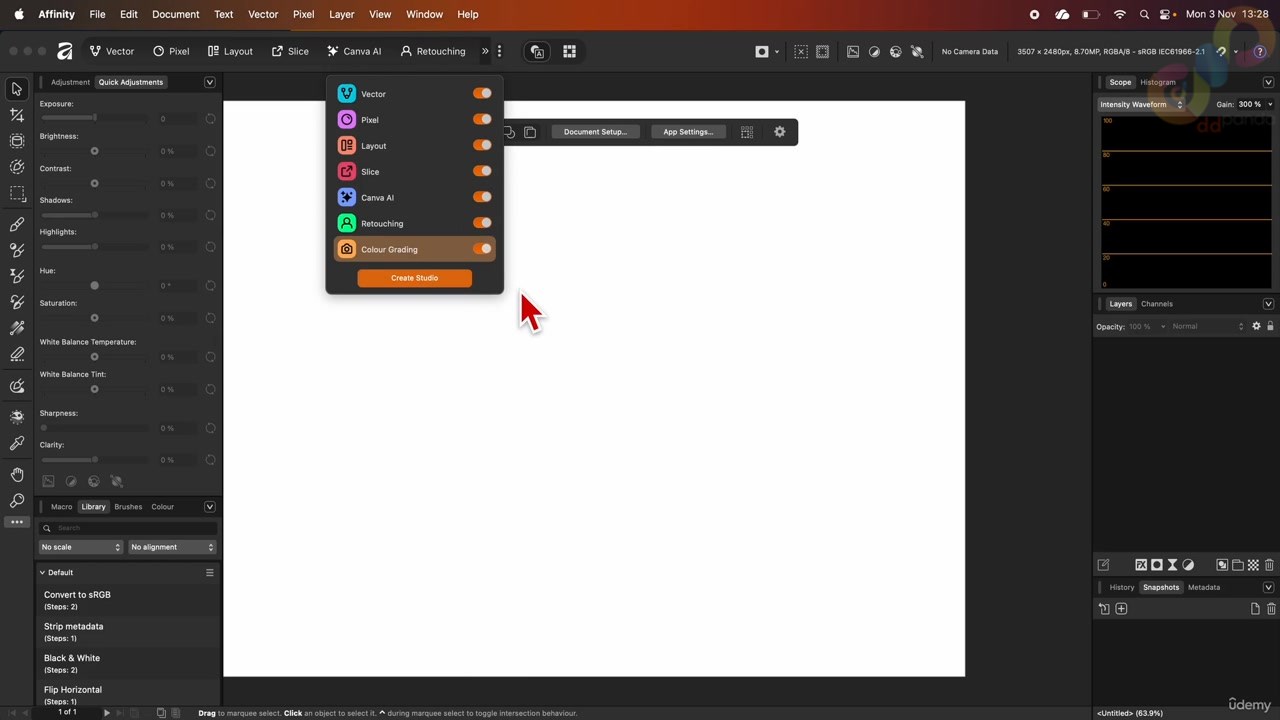Switch to the Channels tab
The width and height of the screenshot is (1280, 720).
(1157, 304)
